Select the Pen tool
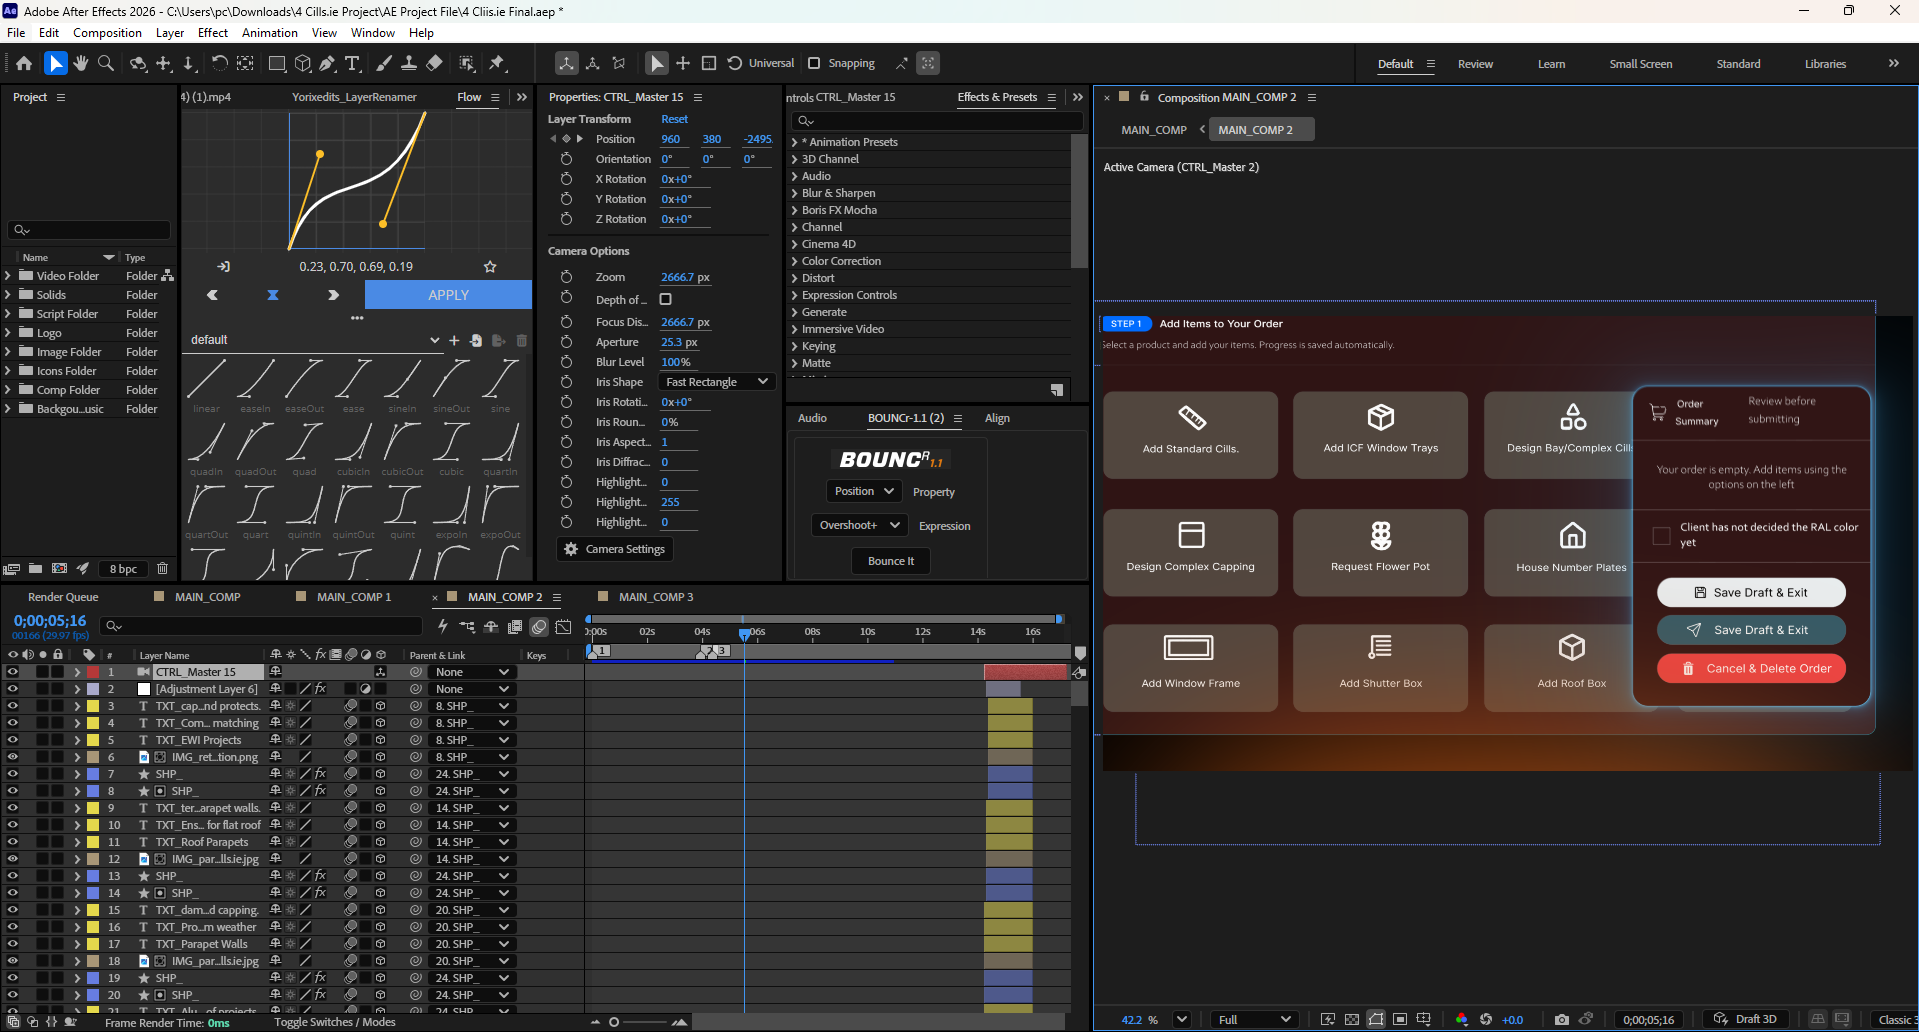 [327, 64]
